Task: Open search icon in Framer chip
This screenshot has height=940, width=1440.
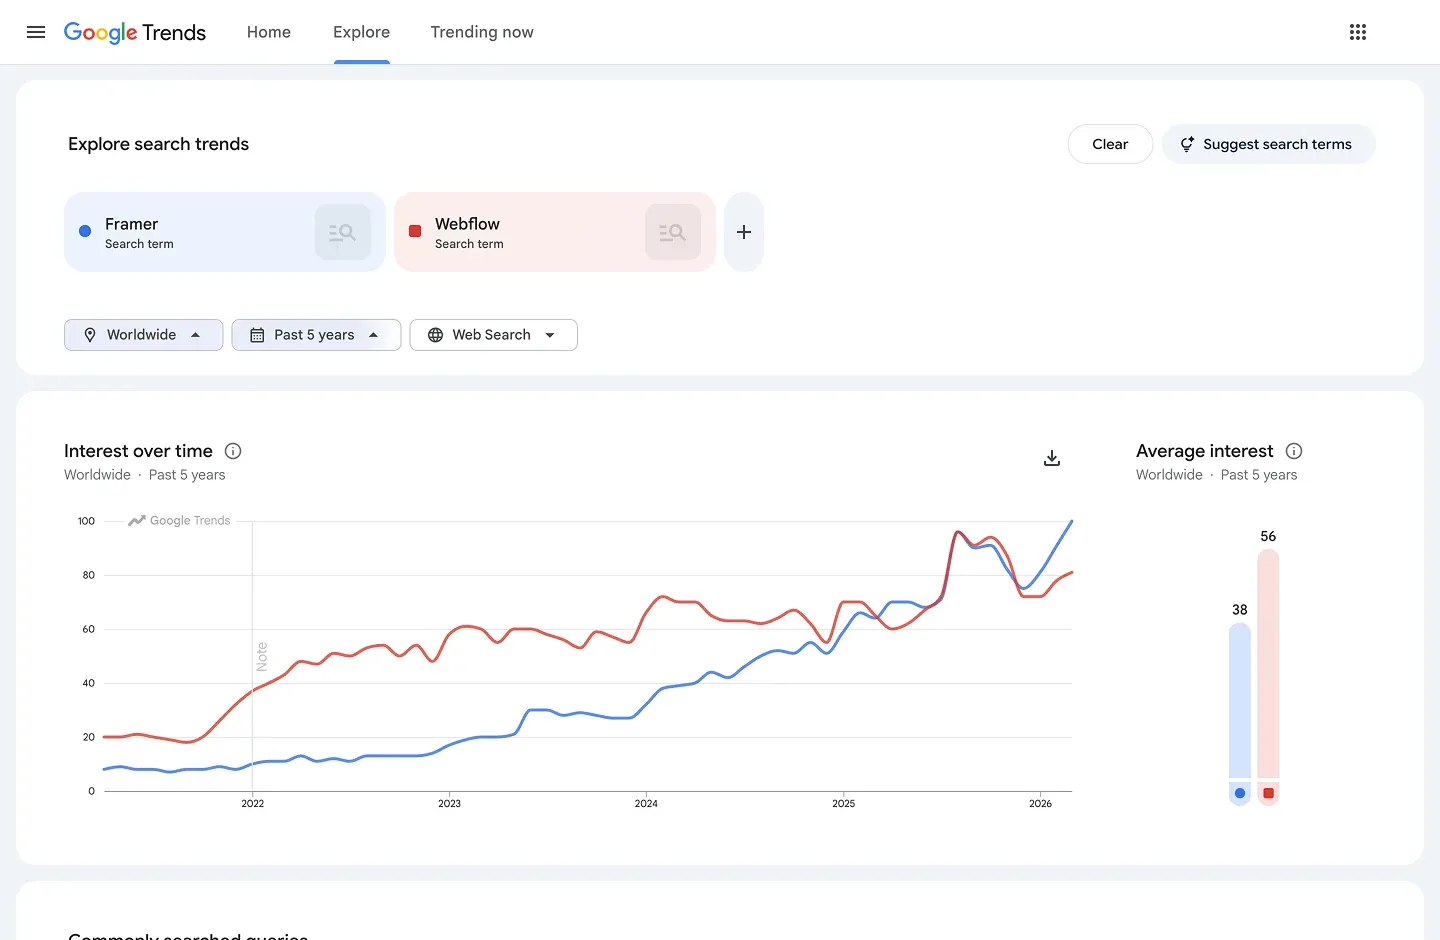Action: [343, 232]
